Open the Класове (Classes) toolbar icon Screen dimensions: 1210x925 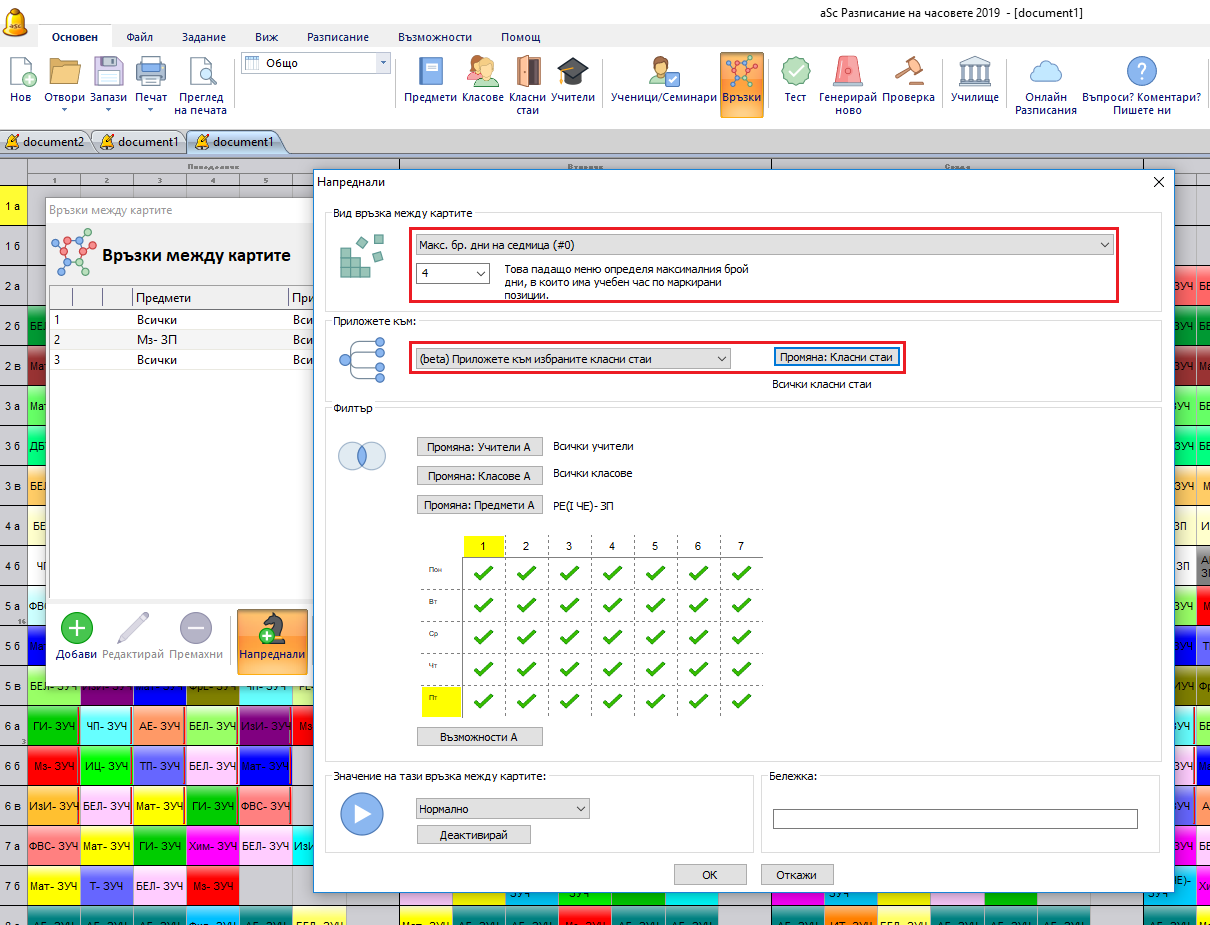483,73
